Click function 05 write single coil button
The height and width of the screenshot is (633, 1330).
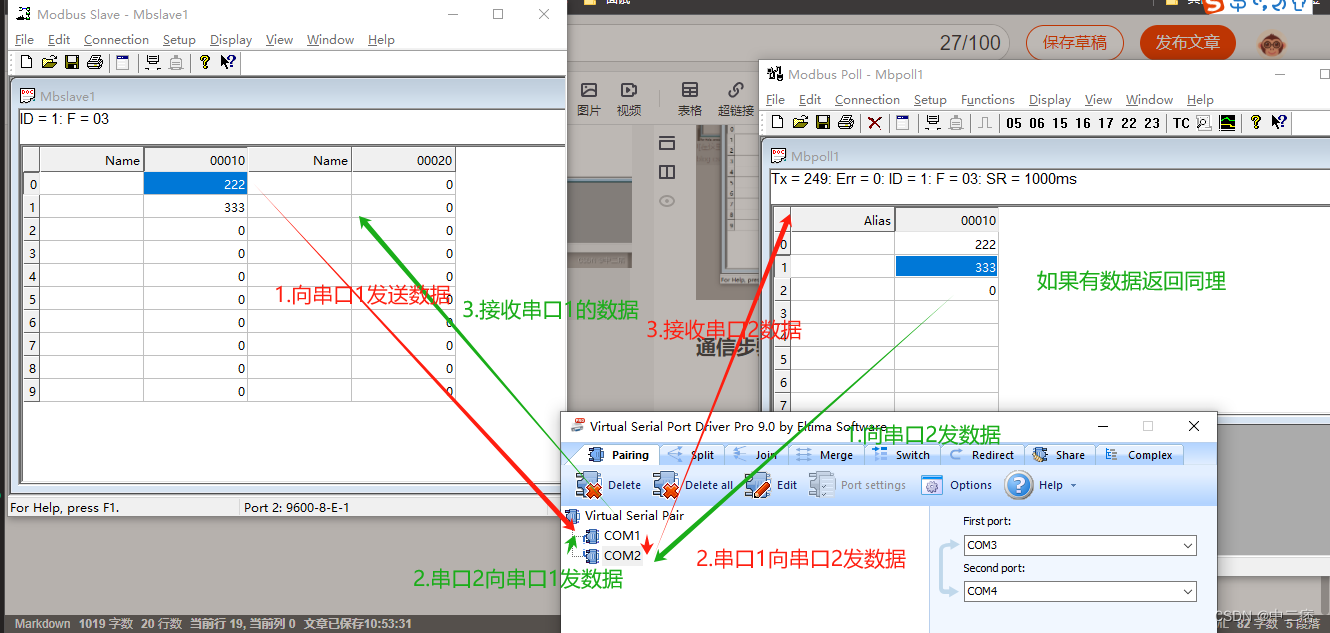(x=1014, y=123)
